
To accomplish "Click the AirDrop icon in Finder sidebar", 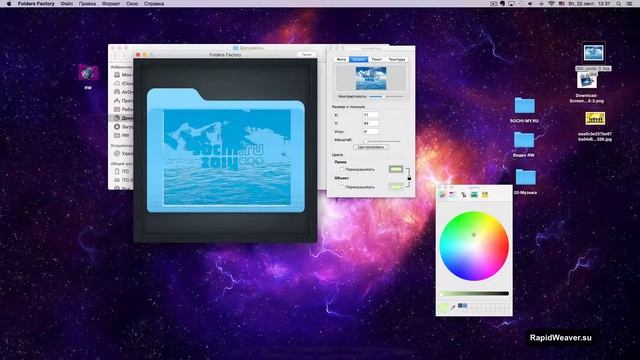I will click(x=117, y=92).
